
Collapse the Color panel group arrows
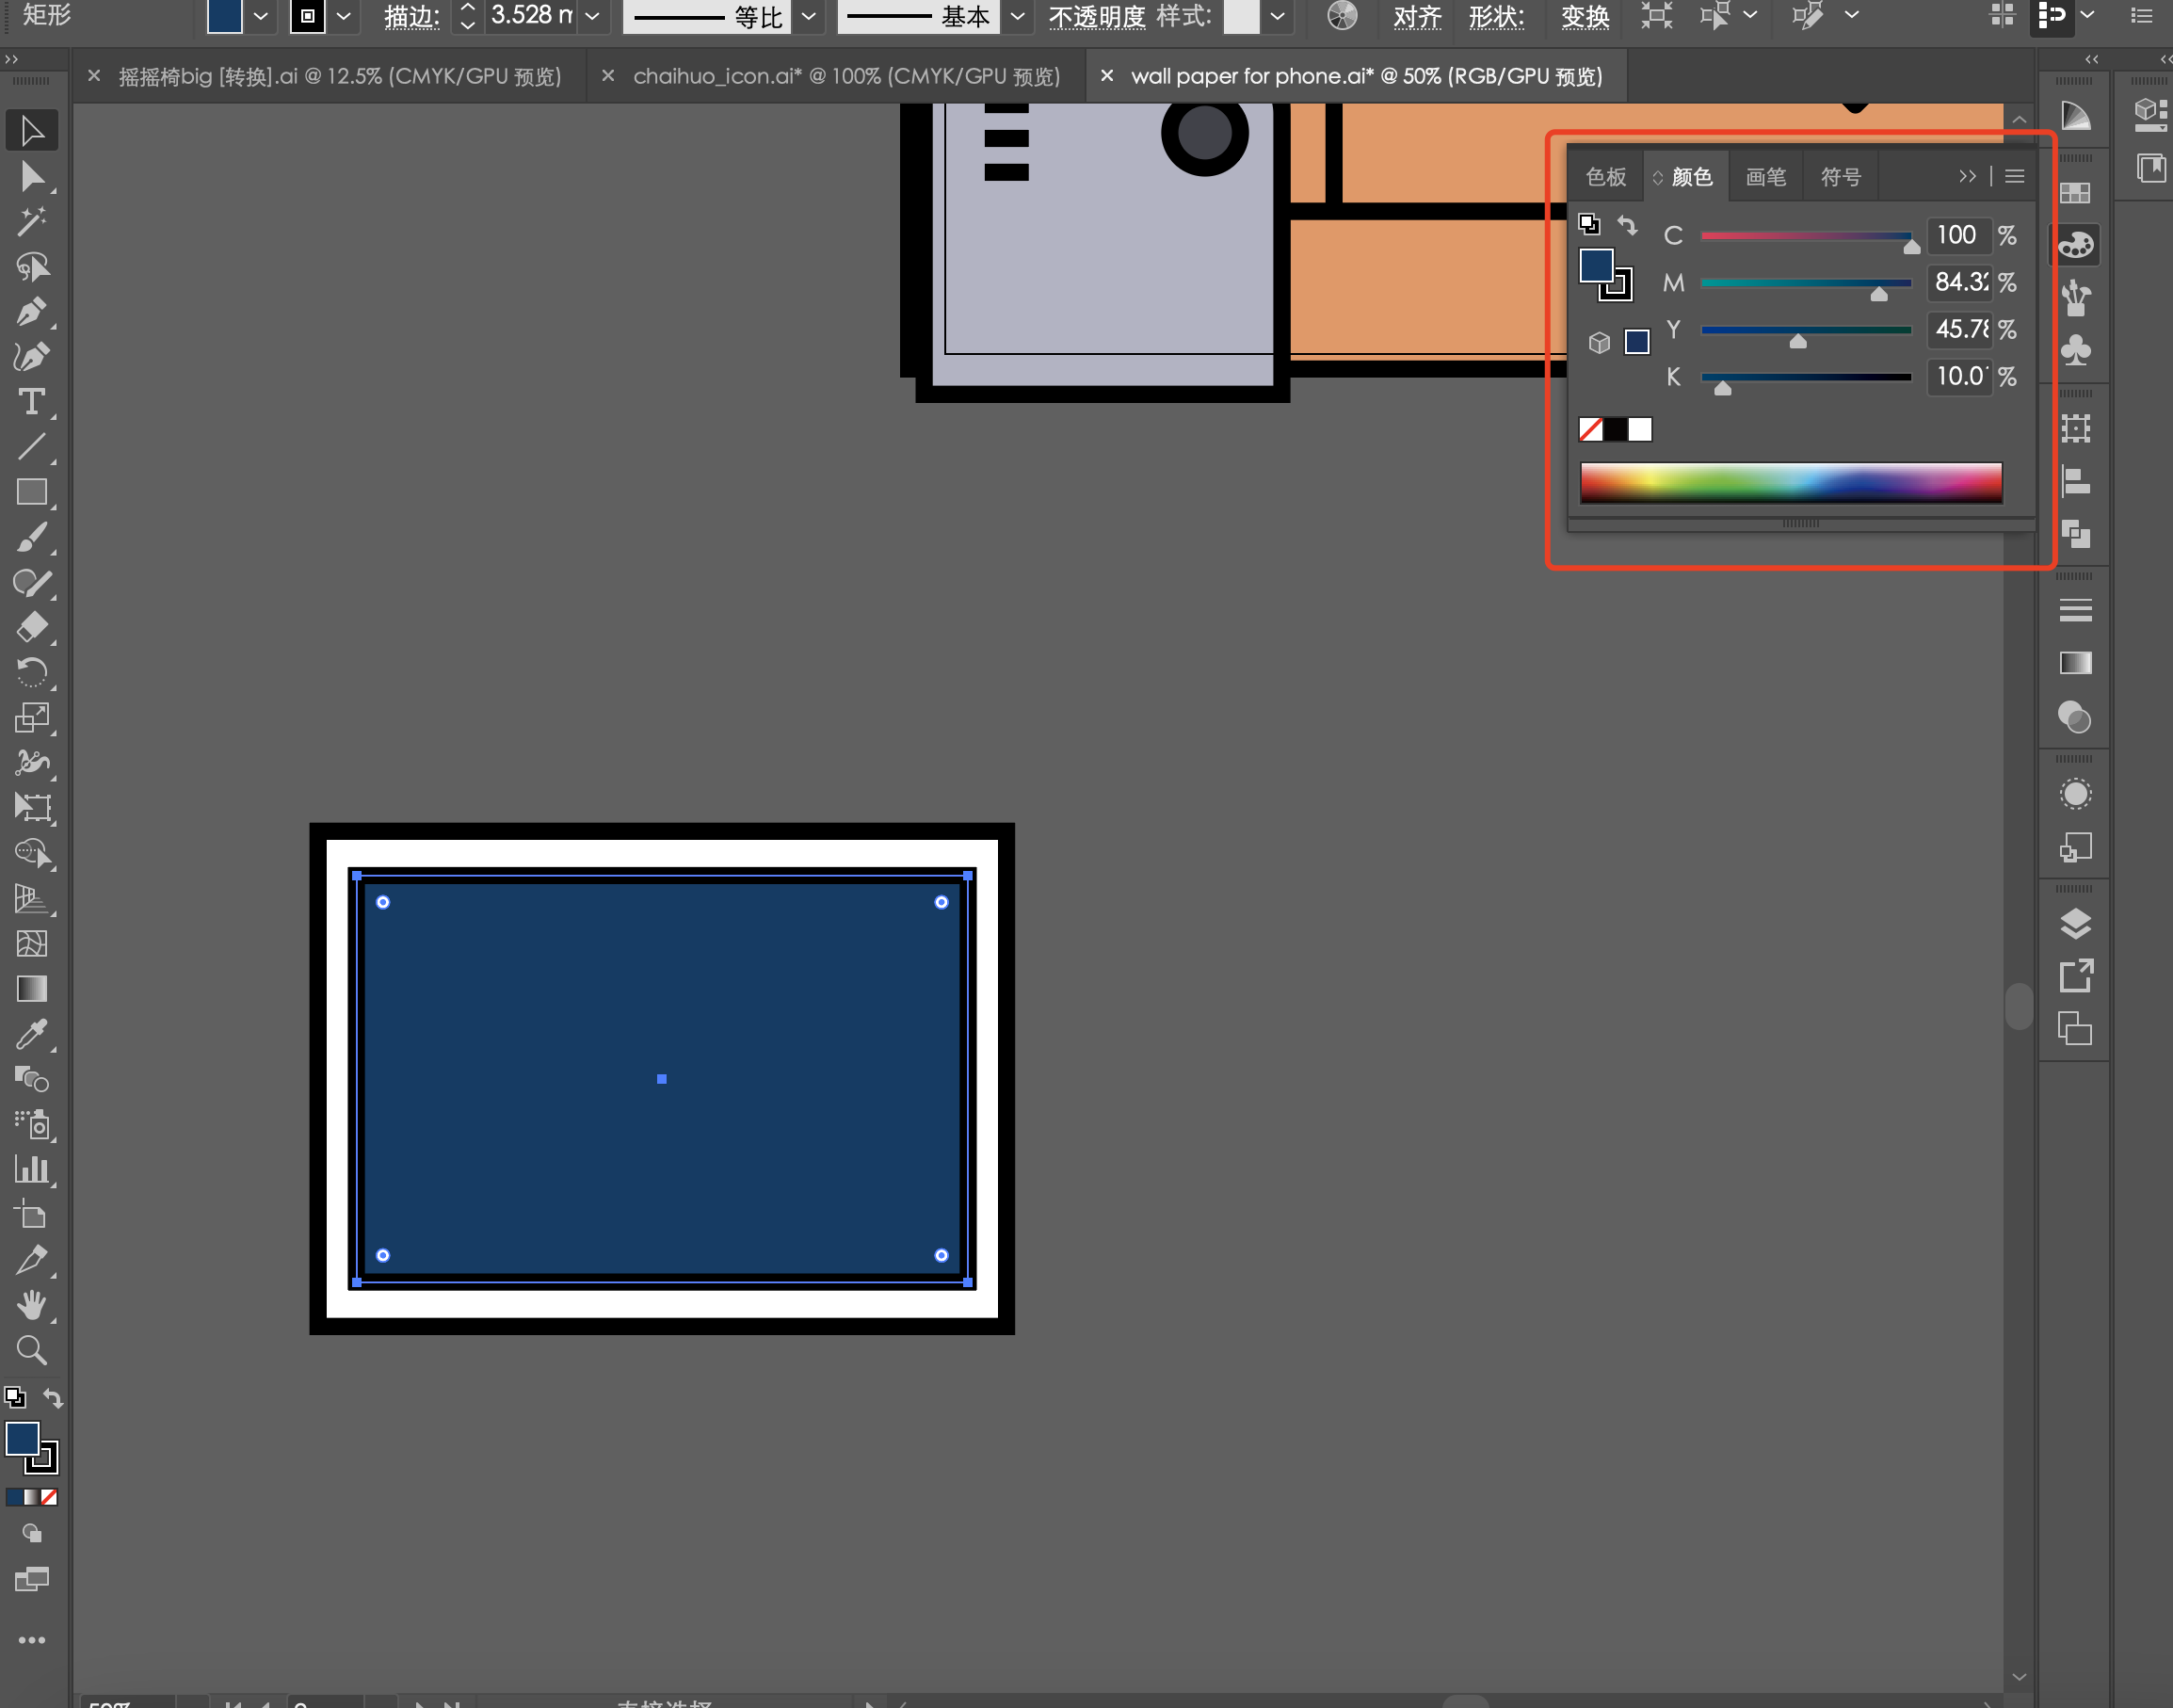click(1967, 176)
